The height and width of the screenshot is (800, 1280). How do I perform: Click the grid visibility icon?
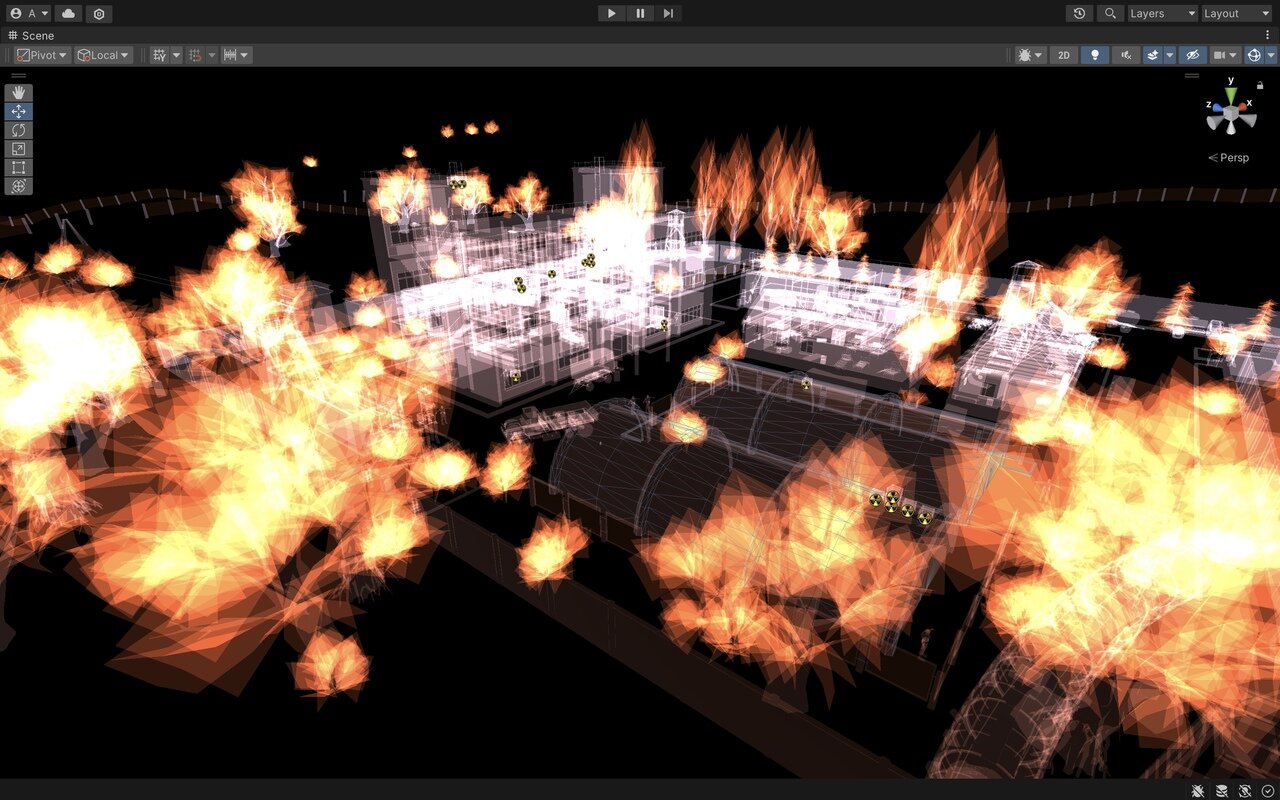click(159, 55)
